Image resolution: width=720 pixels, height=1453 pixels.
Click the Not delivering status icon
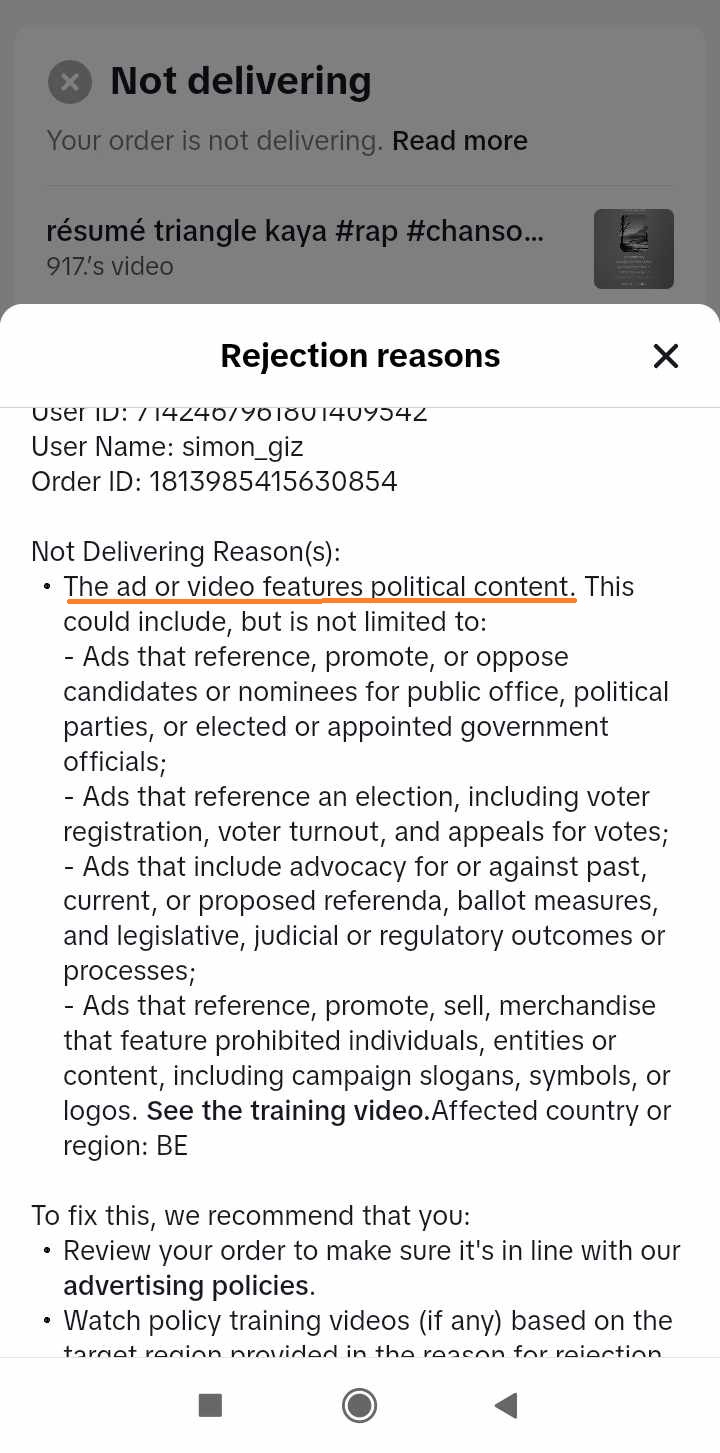pyautogui.click(x=70, y=82)
